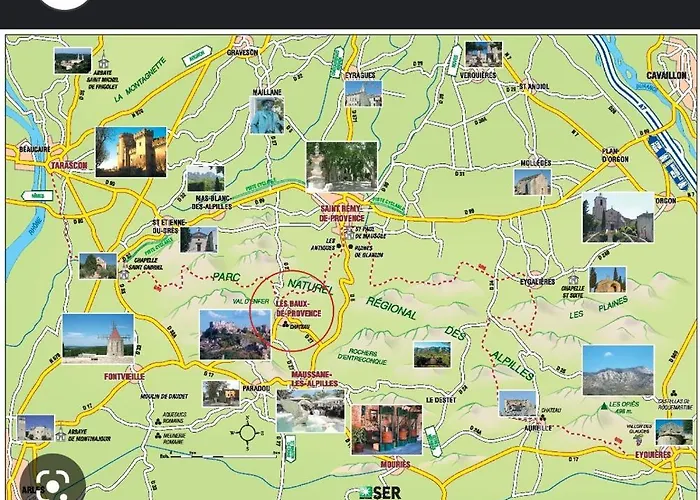
Task: Click the Maussane-les-Alpilles town label
Action: coord(315,379)
